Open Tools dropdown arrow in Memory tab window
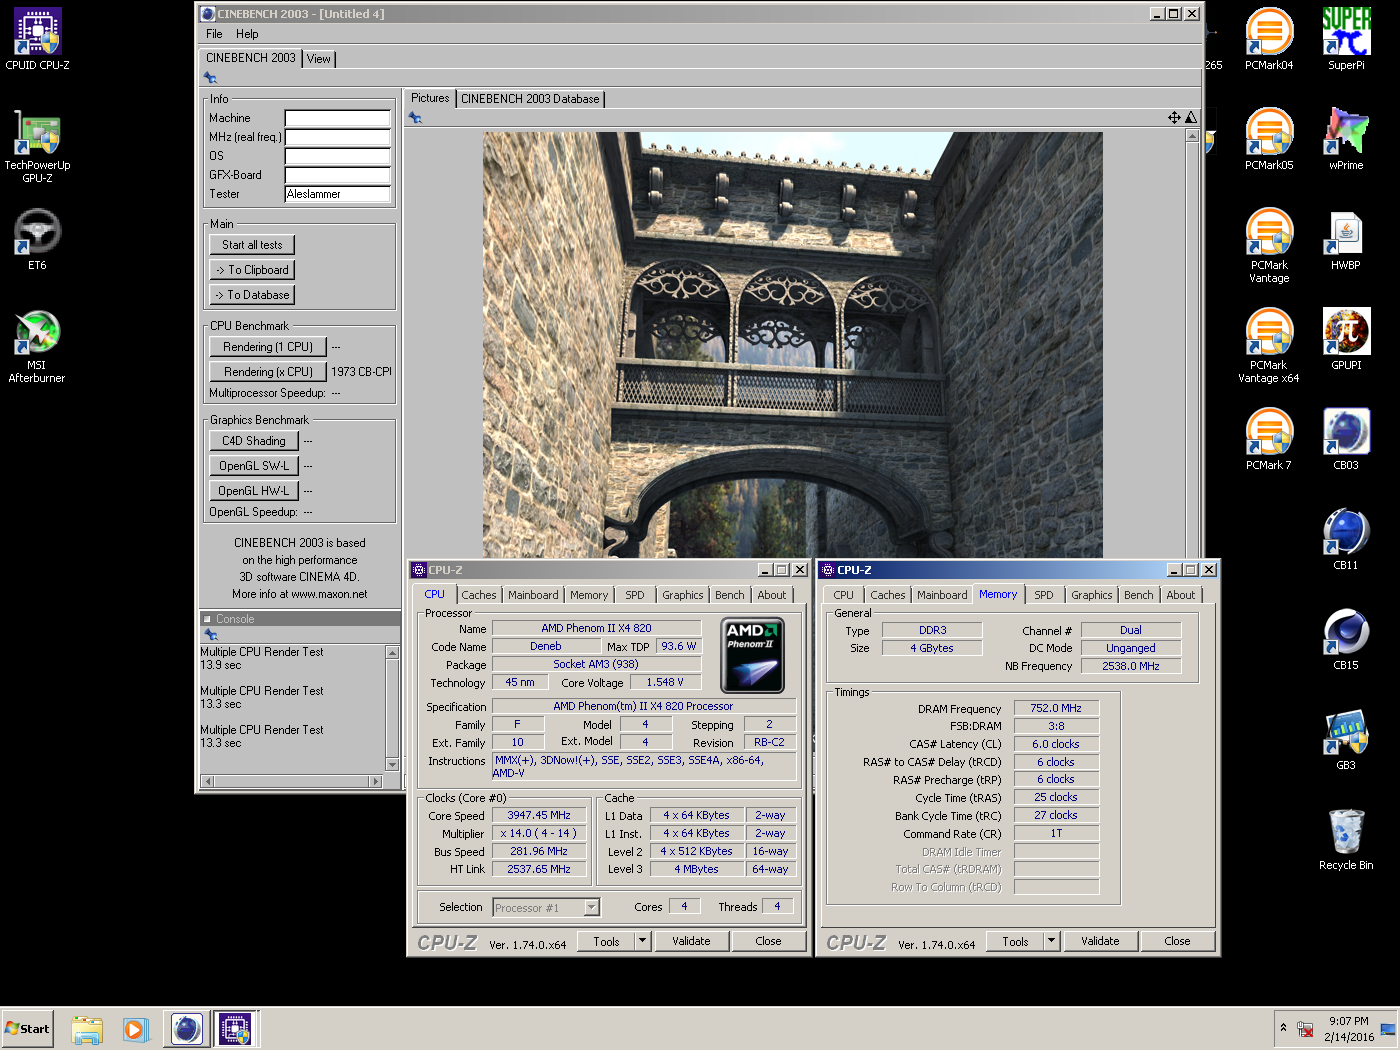 point(1052,941)
